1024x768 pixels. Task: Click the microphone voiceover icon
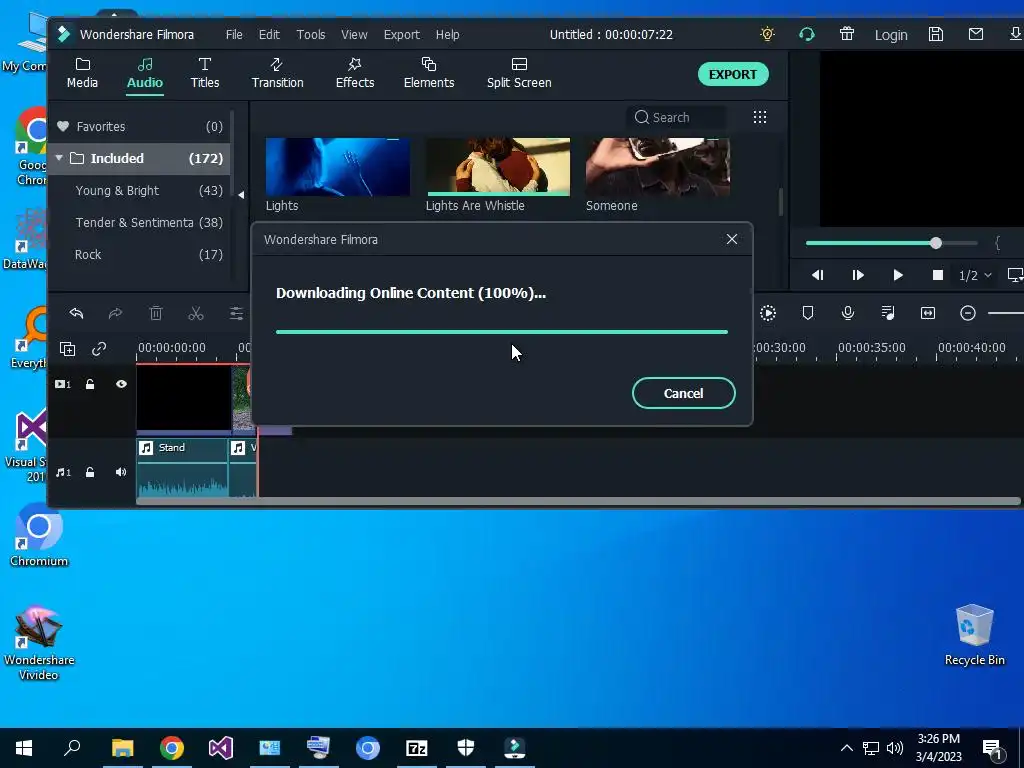pyautogui.click(x=848, y=313)
